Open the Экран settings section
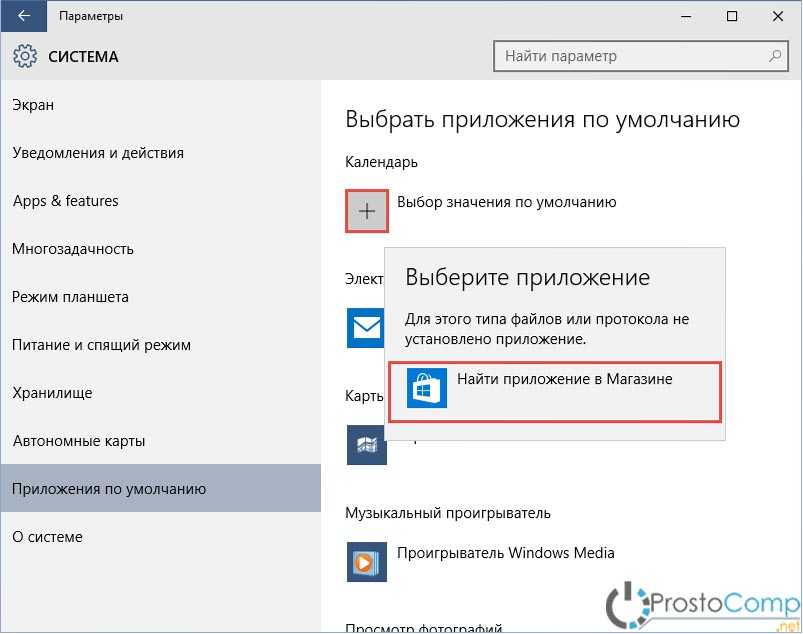Viewport: 803px width, 634px height. (x=34, y=105)
